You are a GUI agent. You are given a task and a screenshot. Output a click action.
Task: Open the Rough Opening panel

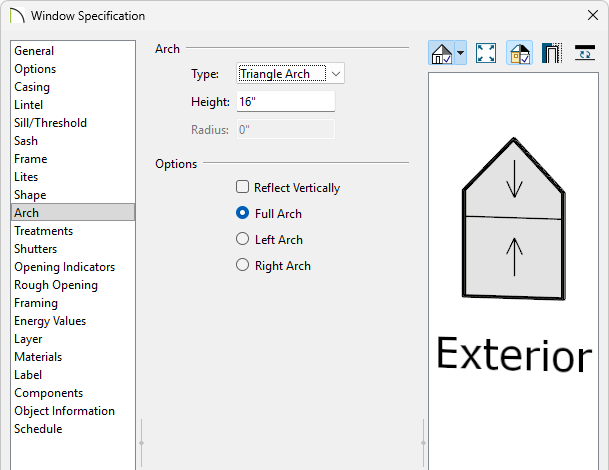coord(73,285)
